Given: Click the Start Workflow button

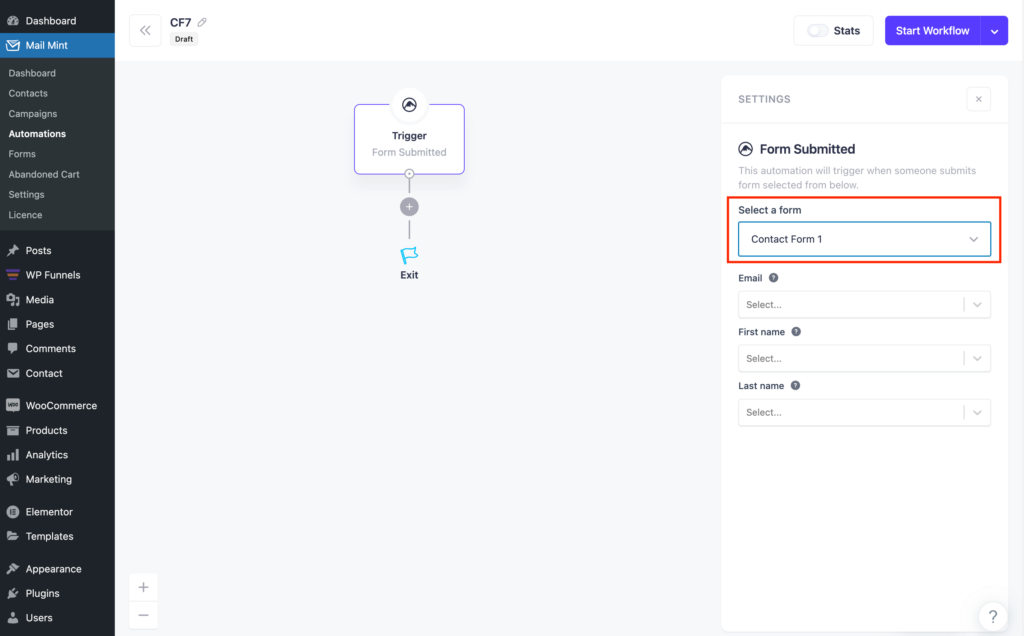Looking at the screenshot, I should [x=932, y=30].
